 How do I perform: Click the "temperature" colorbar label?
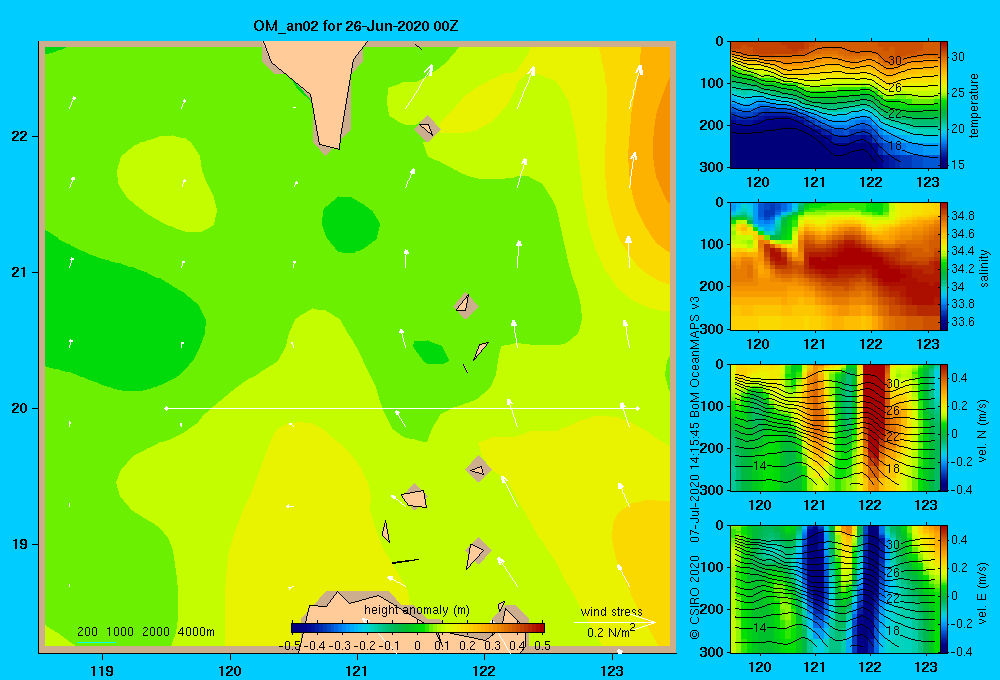[974, 105]
